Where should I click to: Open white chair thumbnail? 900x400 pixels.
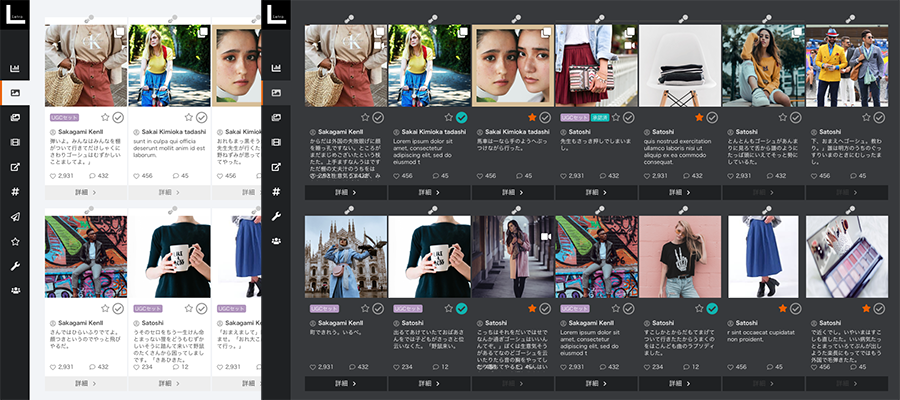[x=680, y=65]
